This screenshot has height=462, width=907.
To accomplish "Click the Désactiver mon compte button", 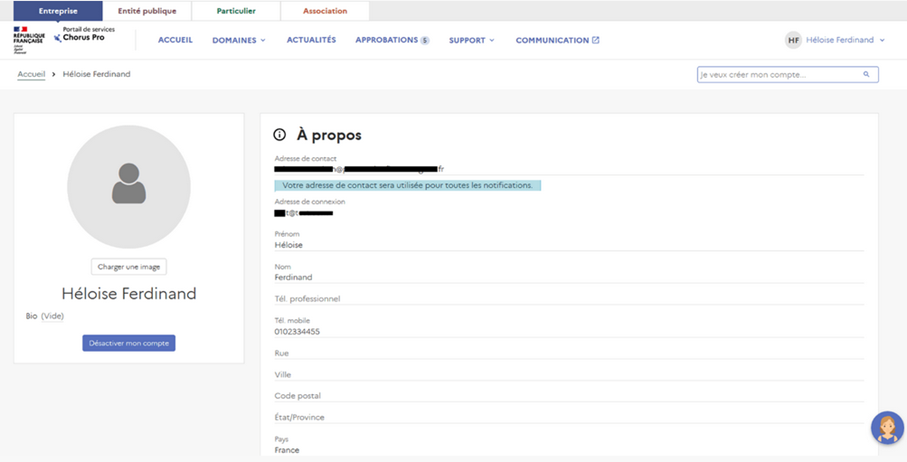I will click(128, 343).
